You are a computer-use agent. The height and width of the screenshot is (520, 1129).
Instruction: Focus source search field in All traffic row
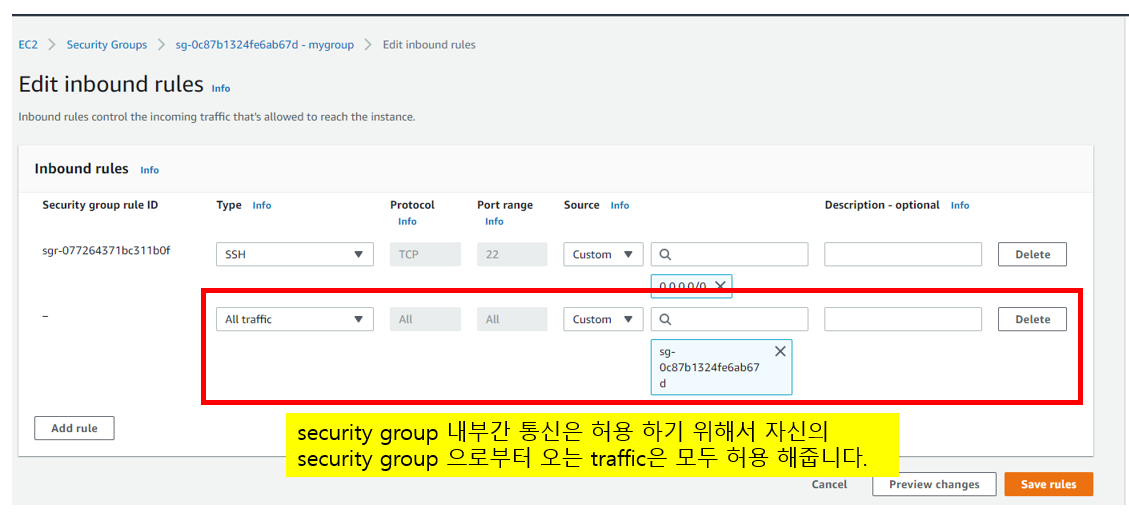click(x=729, y=319)
